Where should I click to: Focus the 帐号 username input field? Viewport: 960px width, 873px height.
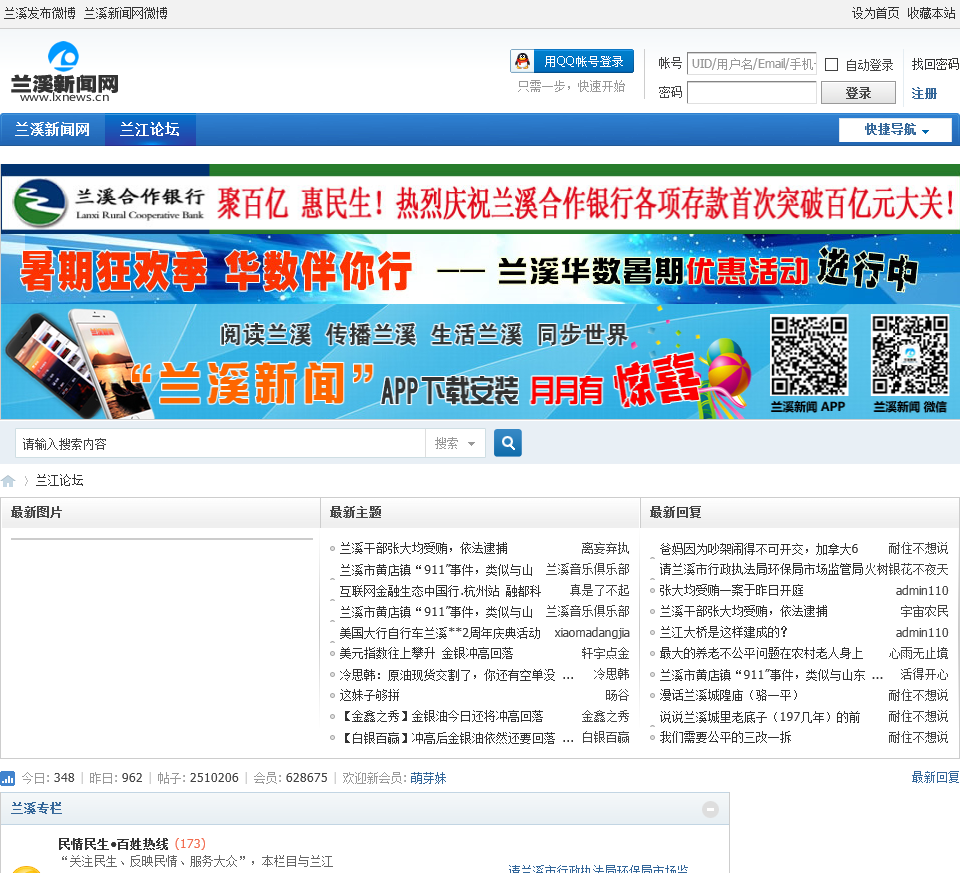752,64
